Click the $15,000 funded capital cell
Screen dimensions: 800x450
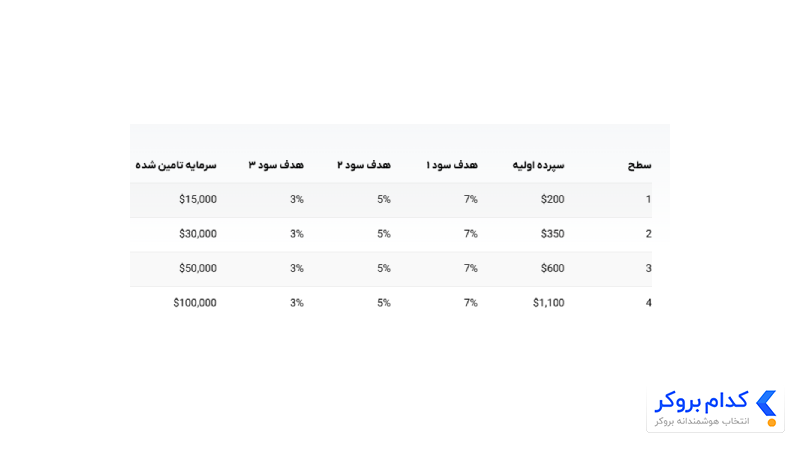[198, 199]
